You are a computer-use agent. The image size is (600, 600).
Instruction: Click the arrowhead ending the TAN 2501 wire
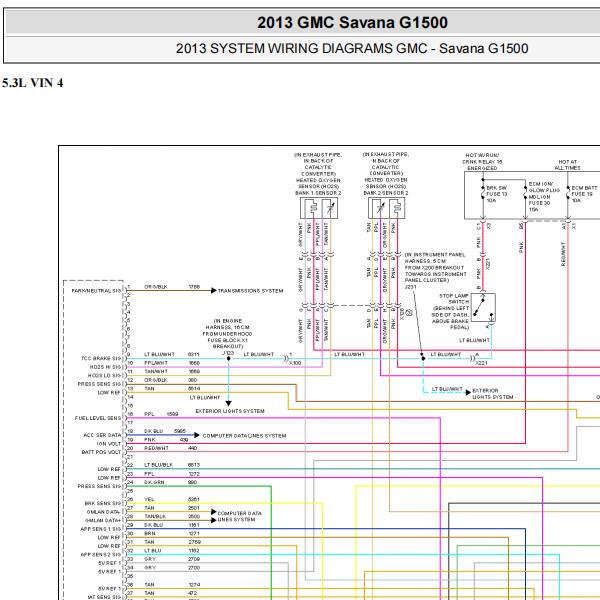coord(214,512)
